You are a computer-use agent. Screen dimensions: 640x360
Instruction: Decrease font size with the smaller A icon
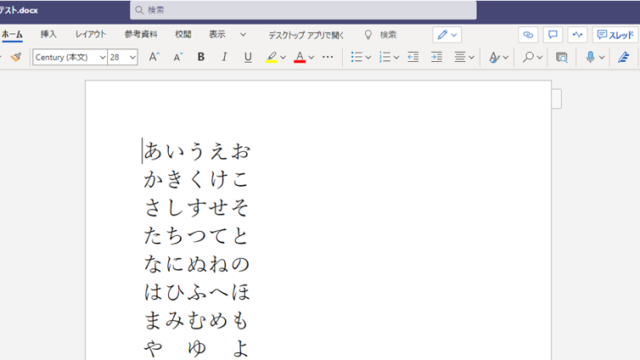coord(178,57)
